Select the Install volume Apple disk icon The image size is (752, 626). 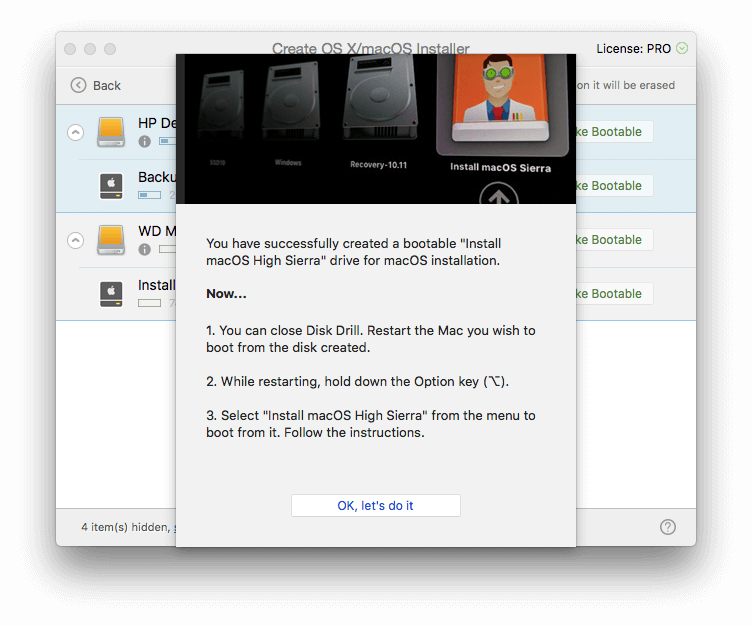coord(111,294)
